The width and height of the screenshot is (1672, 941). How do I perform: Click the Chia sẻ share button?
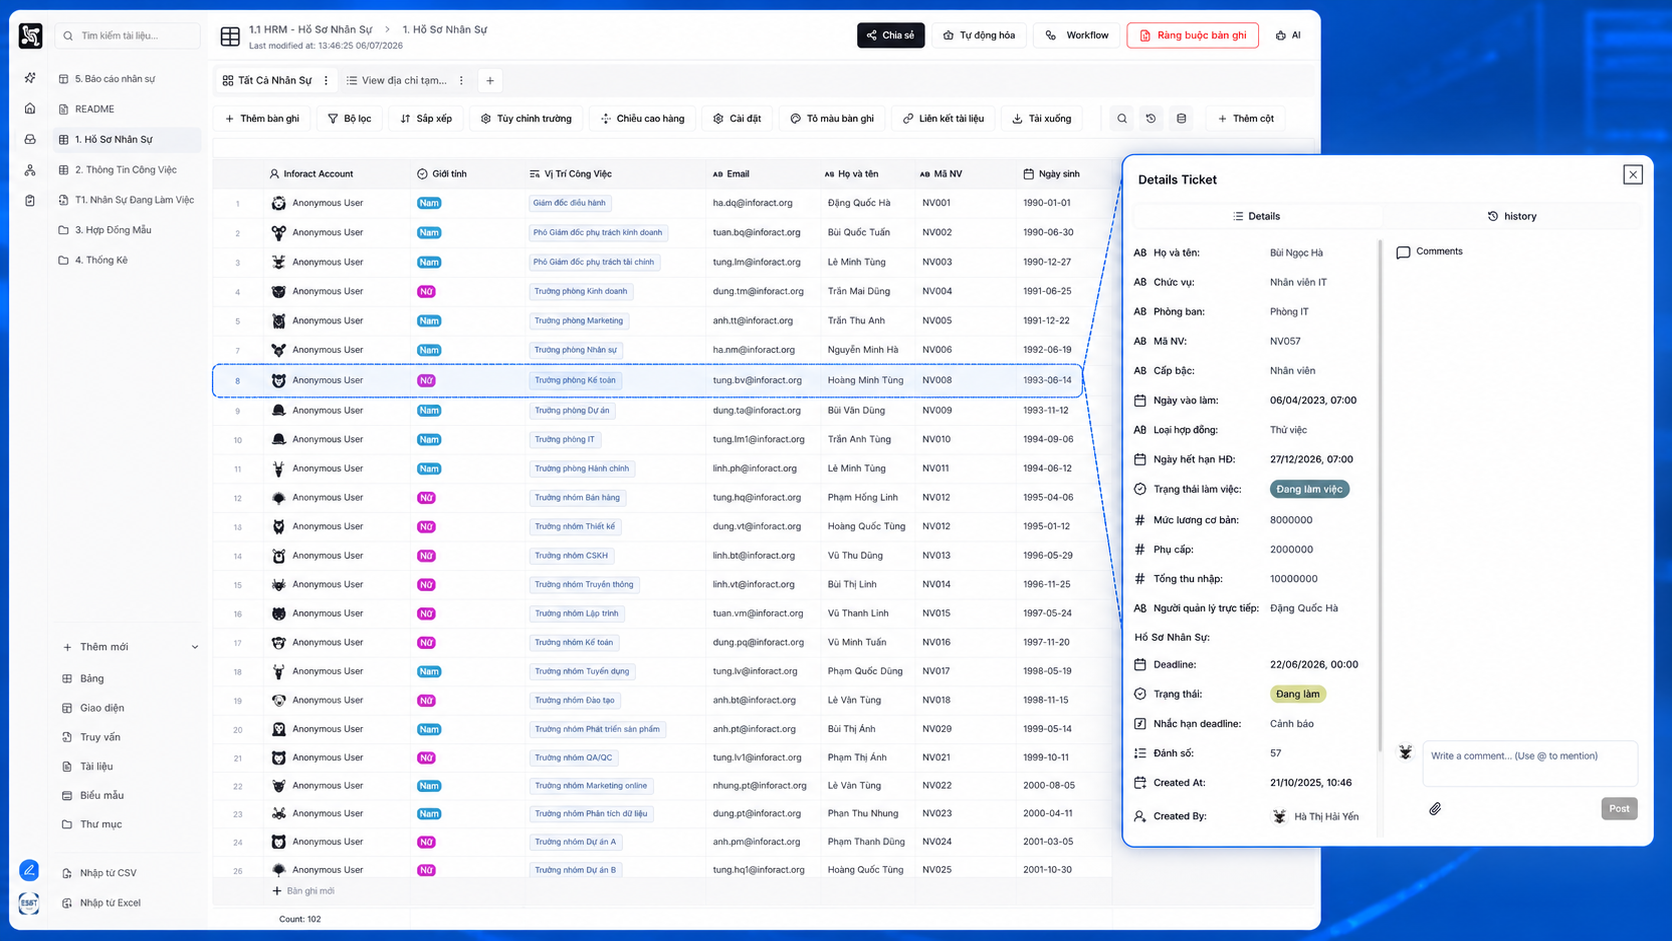[891, 35]
